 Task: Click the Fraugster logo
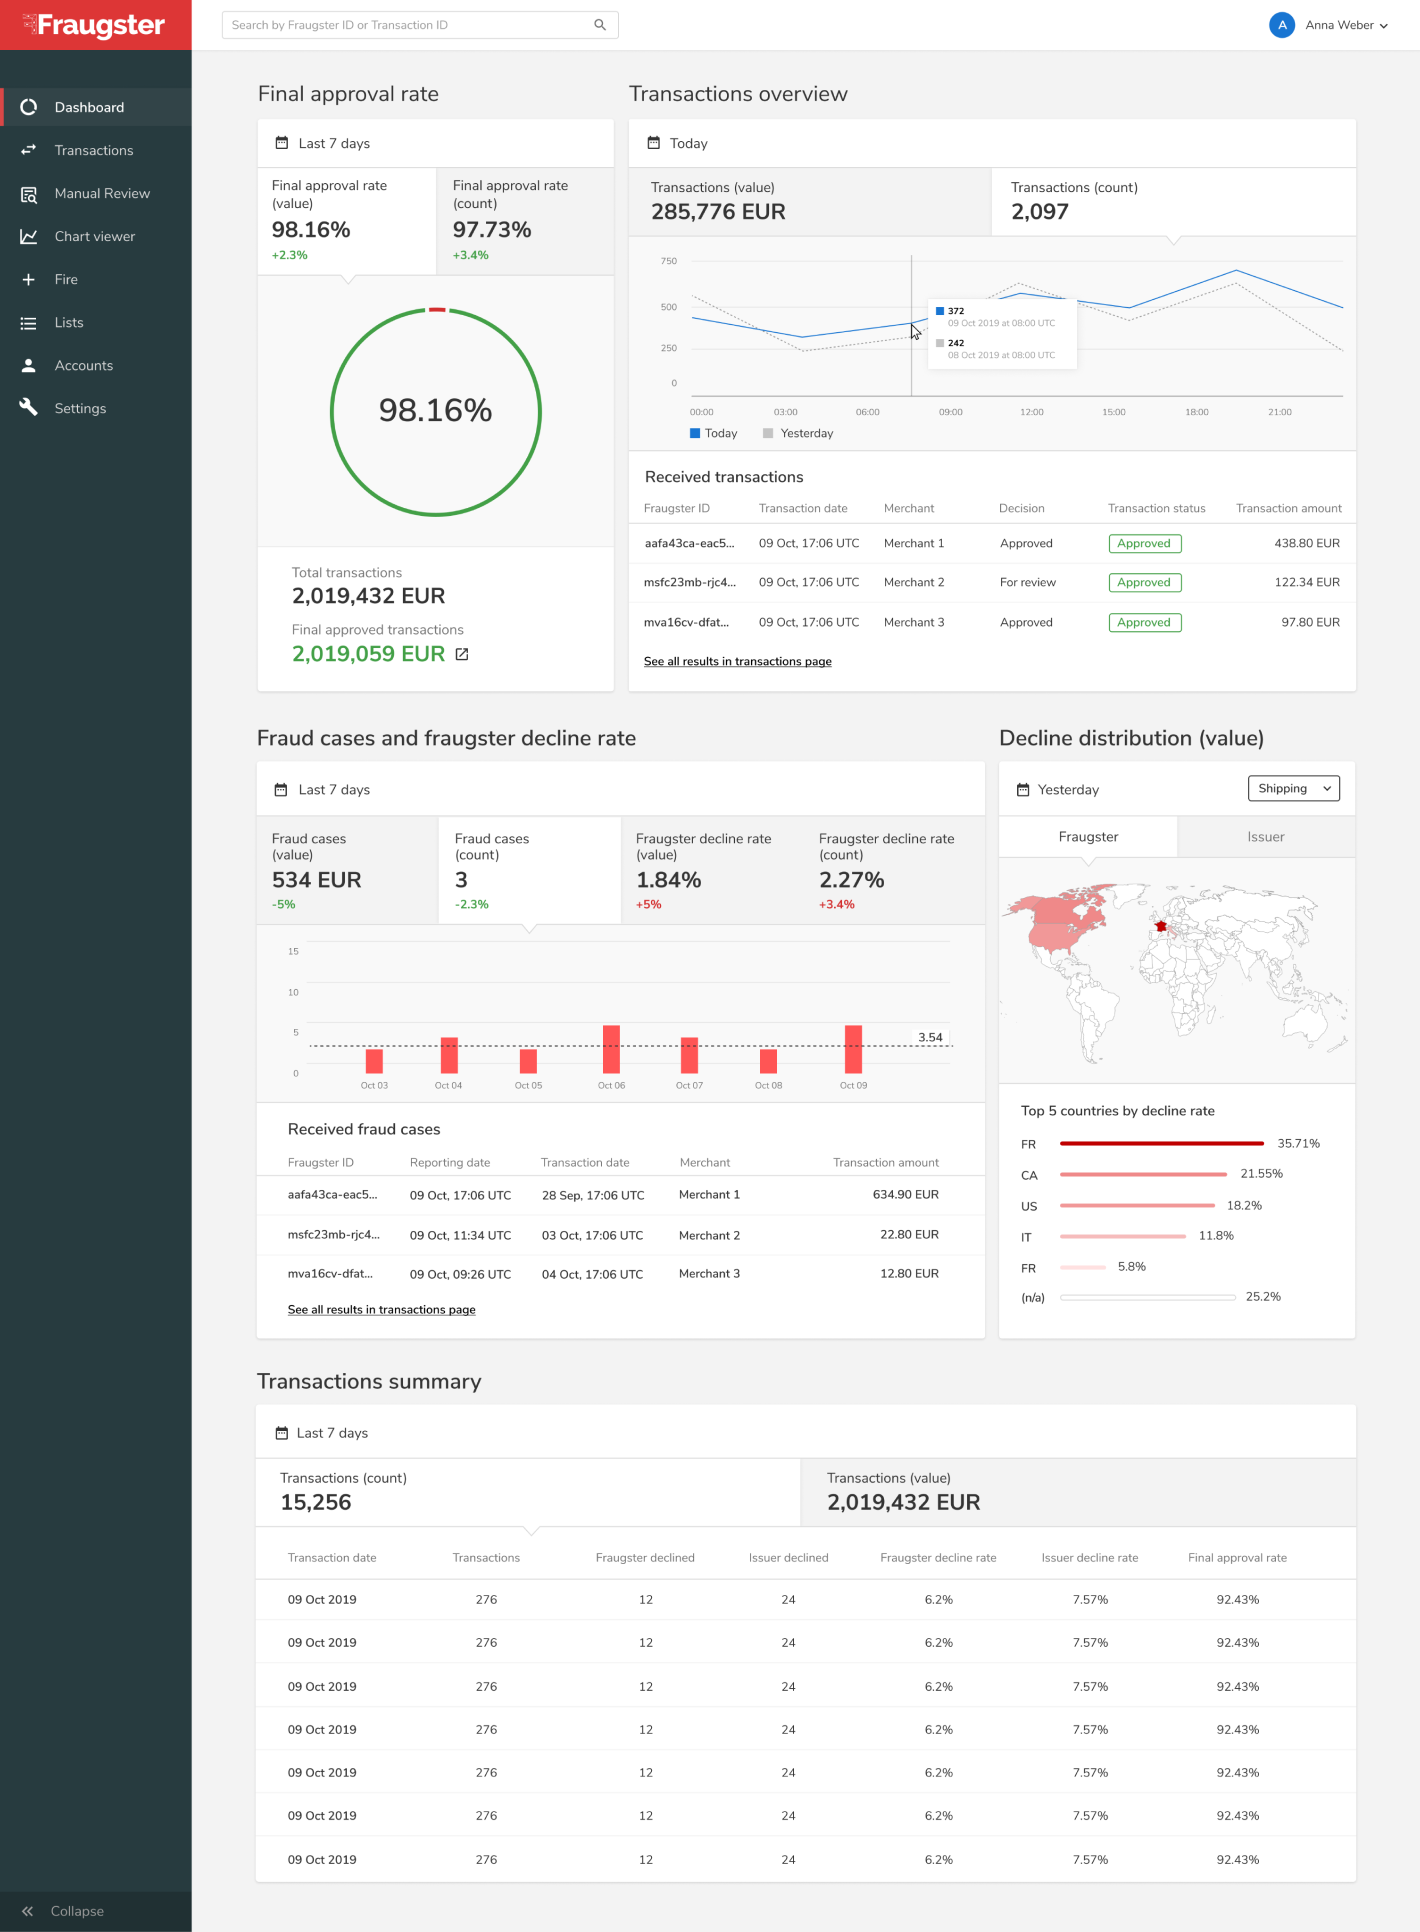[x=94, y=25]
